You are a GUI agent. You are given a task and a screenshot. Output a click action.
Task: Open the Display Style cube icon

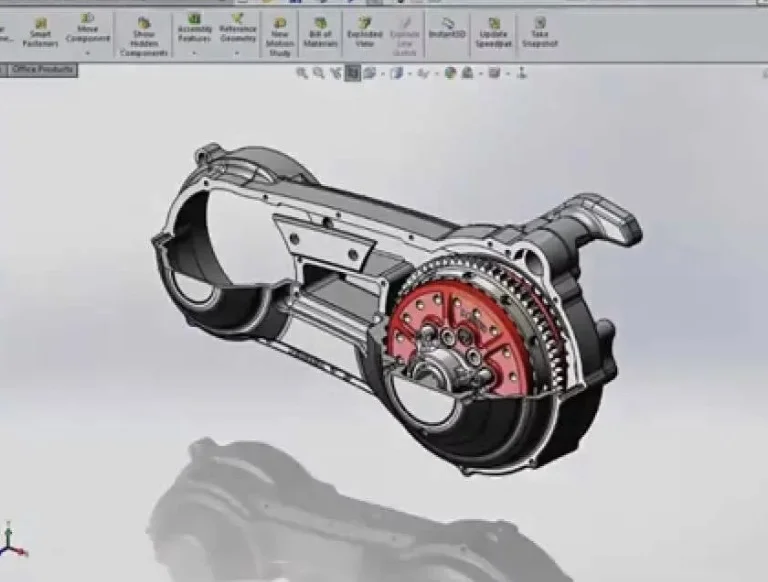396,73
